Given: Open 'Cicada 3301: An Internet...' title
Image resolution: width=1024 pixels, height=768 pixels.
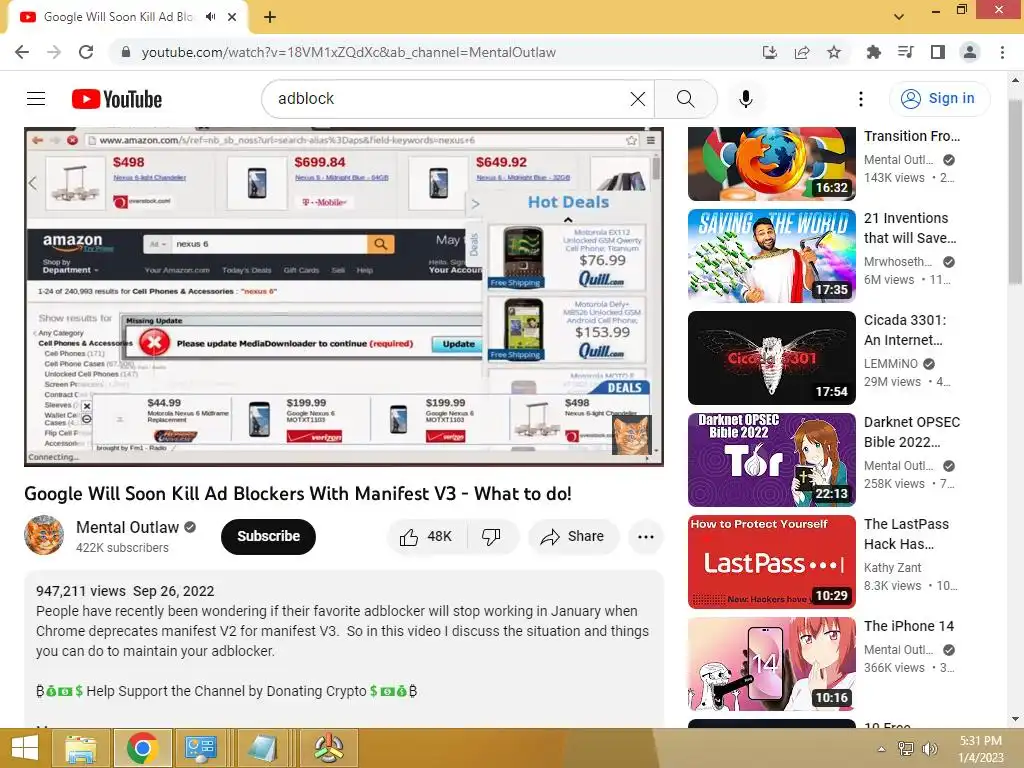Looking at the screenshot, I should (x=905, y=330).
